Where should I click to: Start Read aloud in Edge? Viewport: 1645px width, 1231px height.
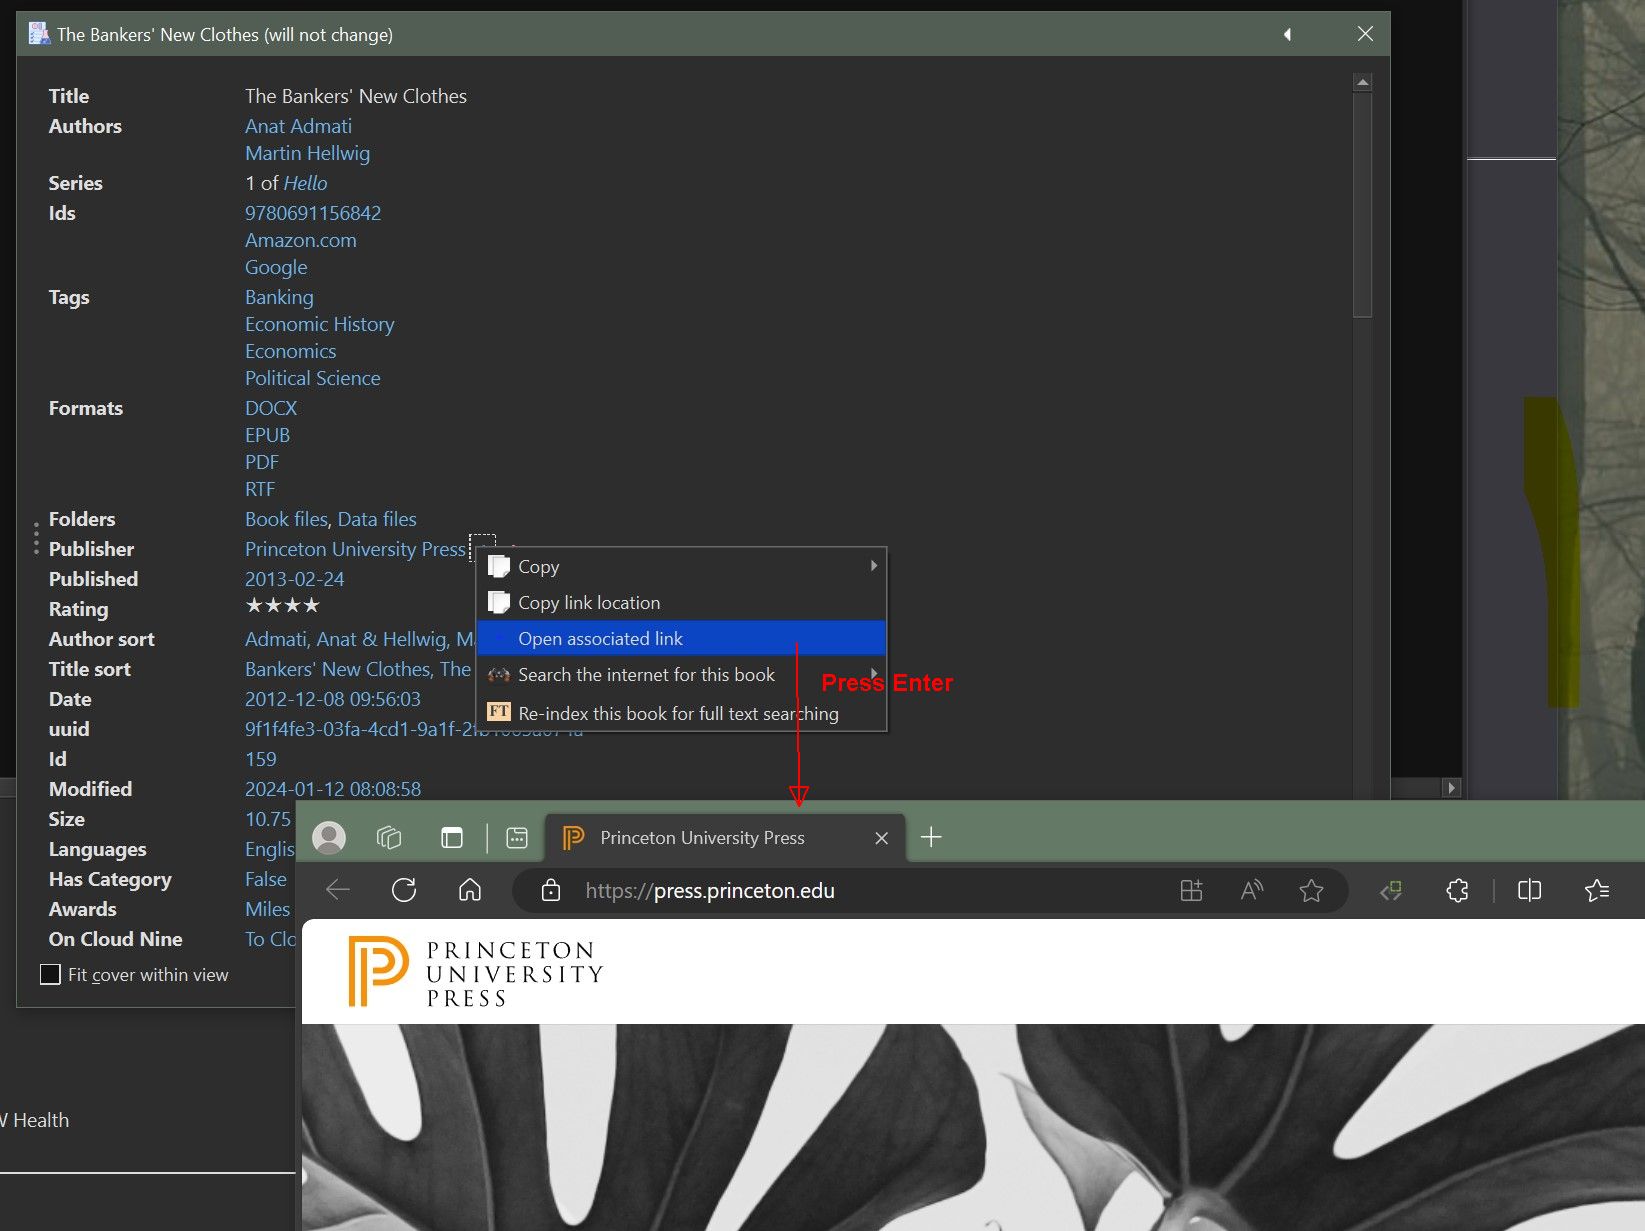[x=1251, y=890]
